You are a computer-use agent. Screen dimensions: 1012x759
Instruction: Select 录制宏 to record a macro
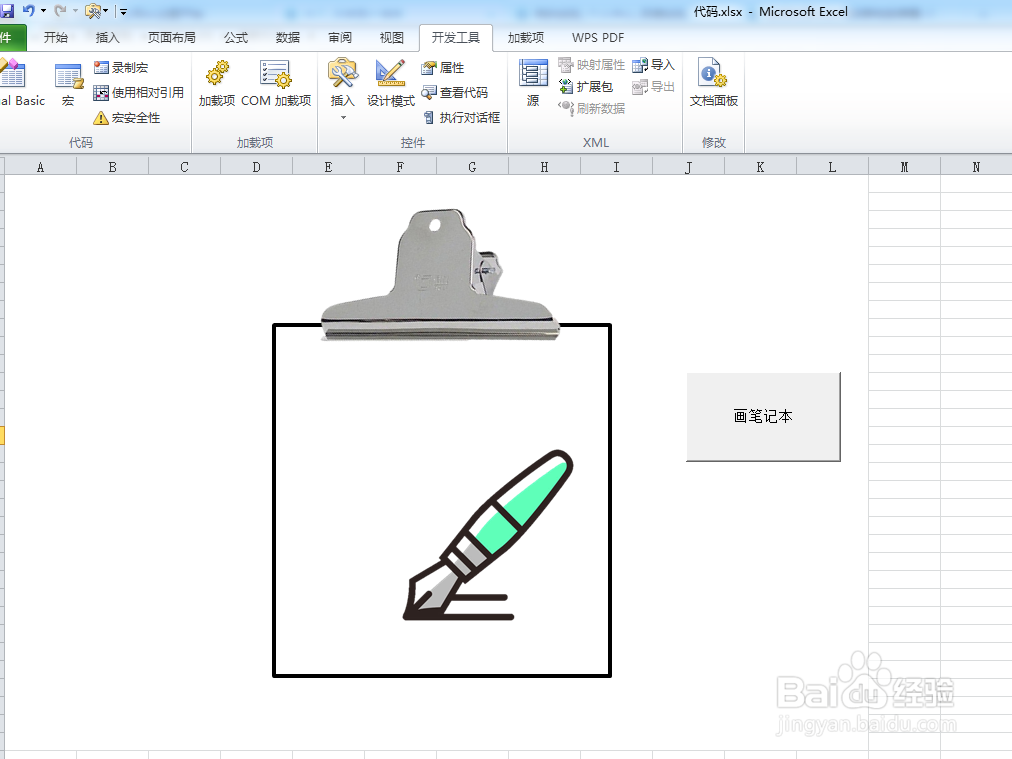[122, 67]
